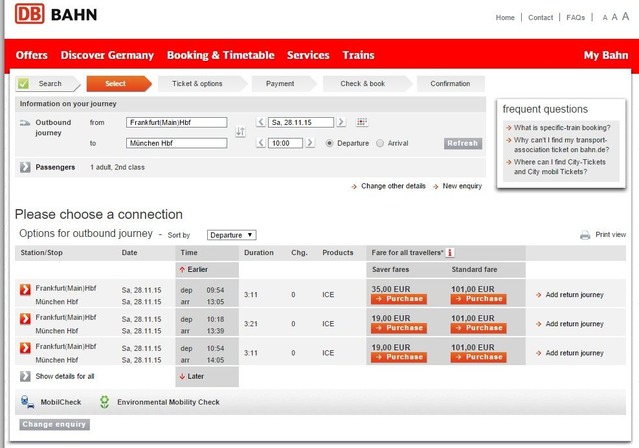The height and width of the screenshot is (448, 639).
Task: Go back to the Search step
Action: click(48, 84)
